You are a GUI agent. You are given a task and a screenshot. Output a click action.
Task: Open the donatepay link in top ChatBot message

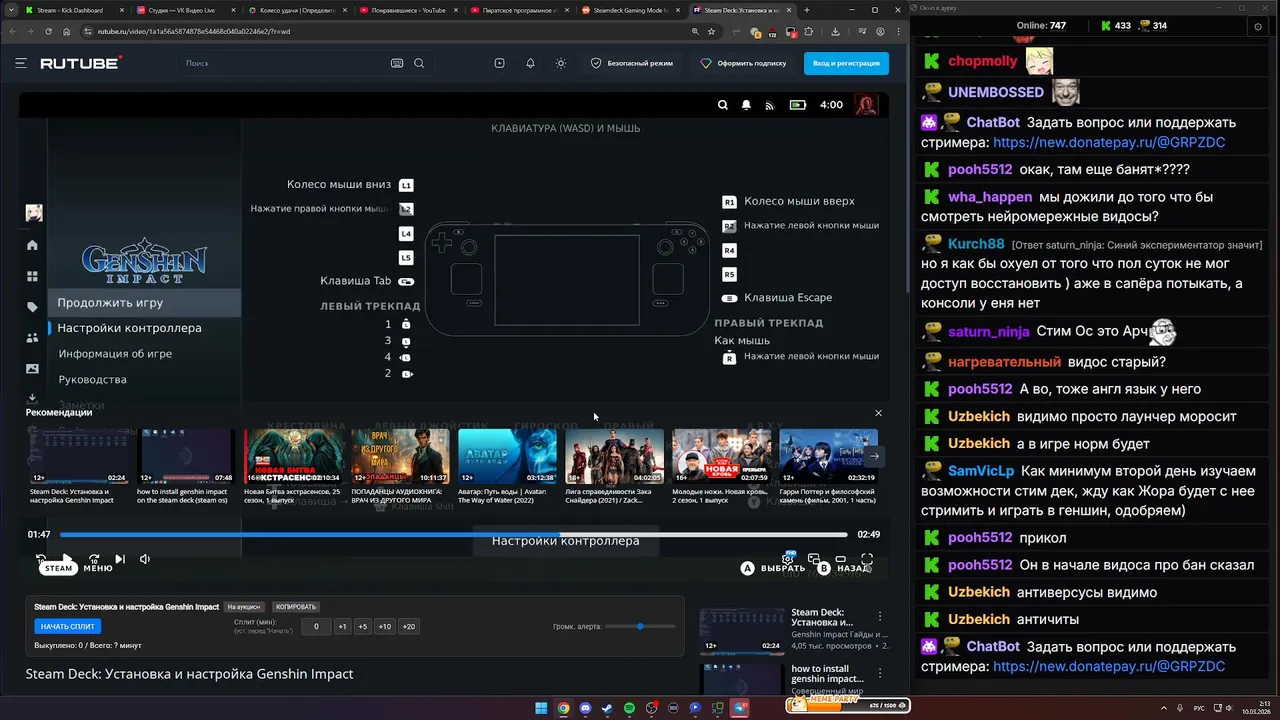pos(1109,142)
